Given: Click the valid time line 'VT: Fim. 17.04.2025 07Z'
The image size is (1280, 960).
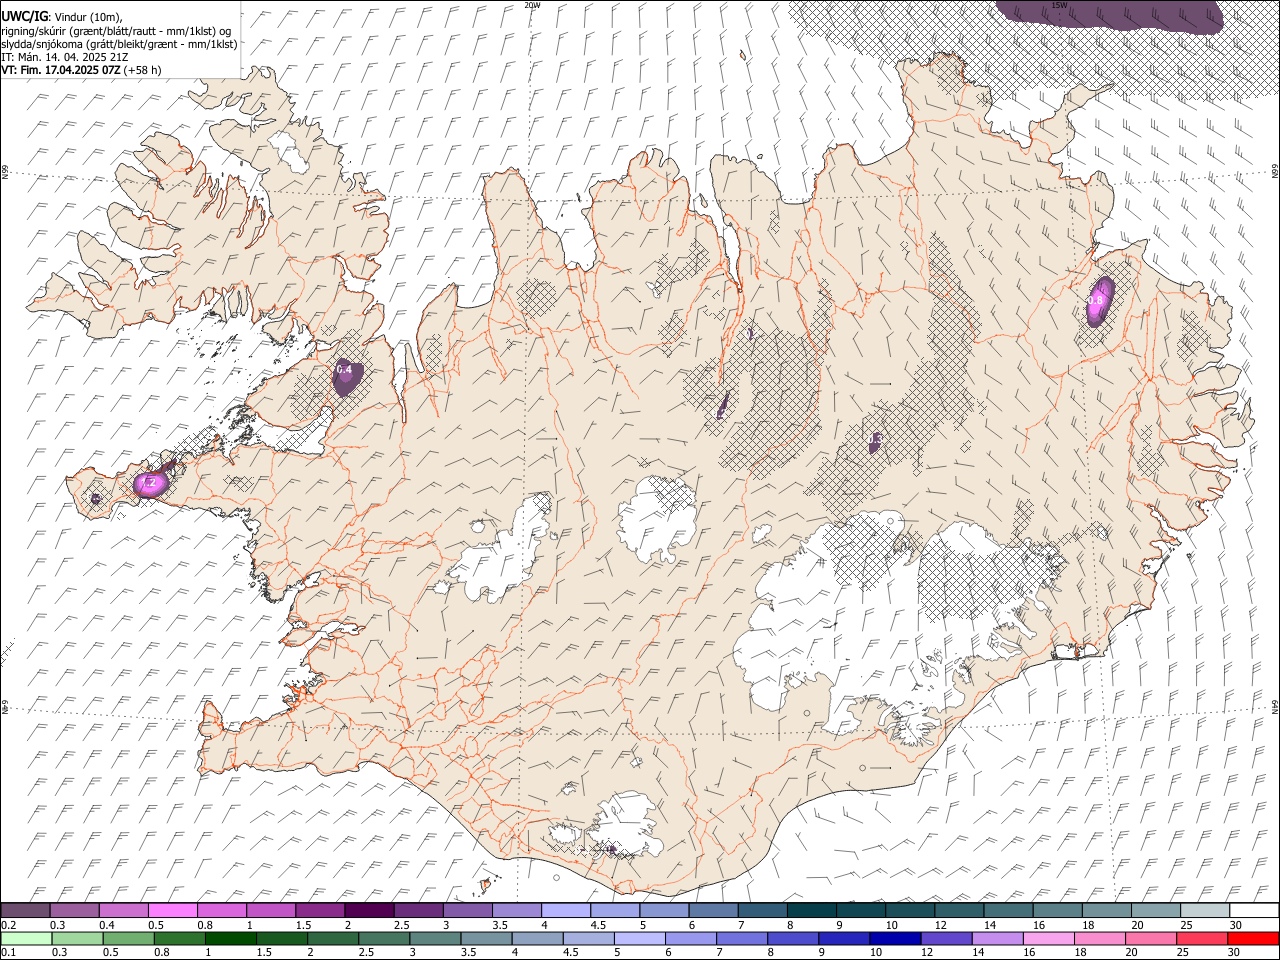Looking at the screenshot, I should tap(60, 70).
